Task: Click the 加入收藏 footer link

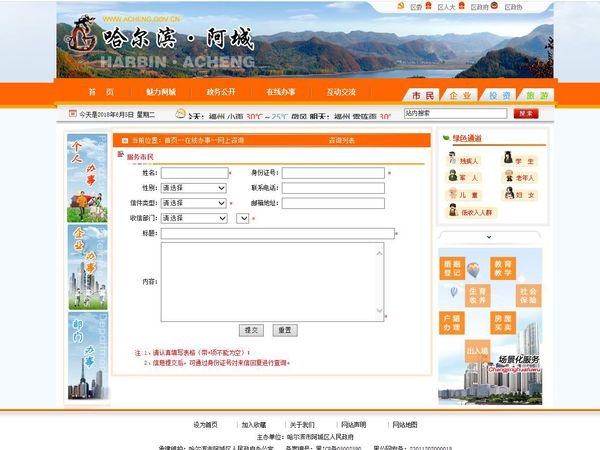Action: point(254,424)
